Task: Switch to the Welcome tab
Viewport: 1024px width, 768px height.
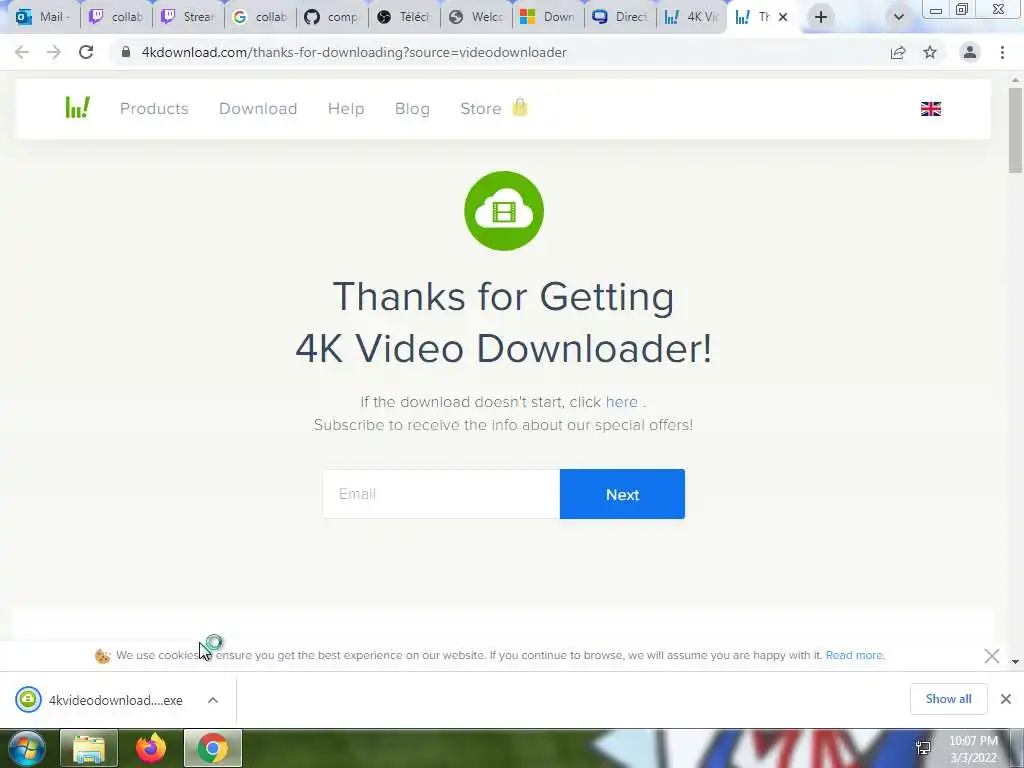Action: coord(476,17)
